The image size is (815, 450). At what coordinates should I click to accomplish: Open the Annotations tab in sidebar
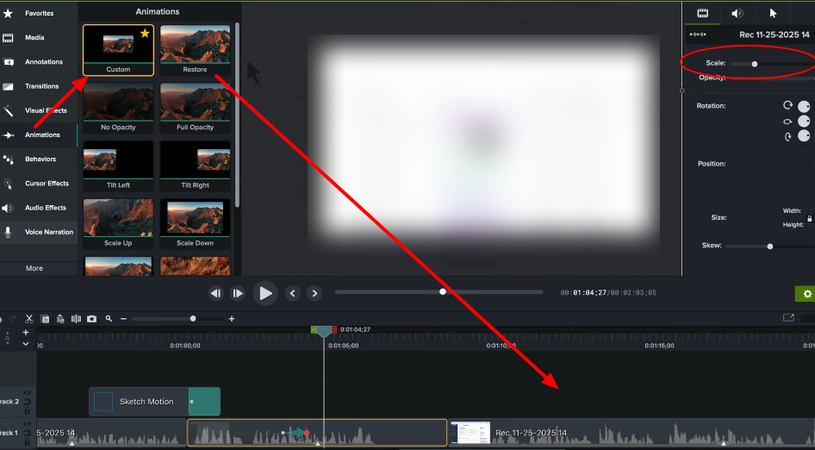coord(38,62)
